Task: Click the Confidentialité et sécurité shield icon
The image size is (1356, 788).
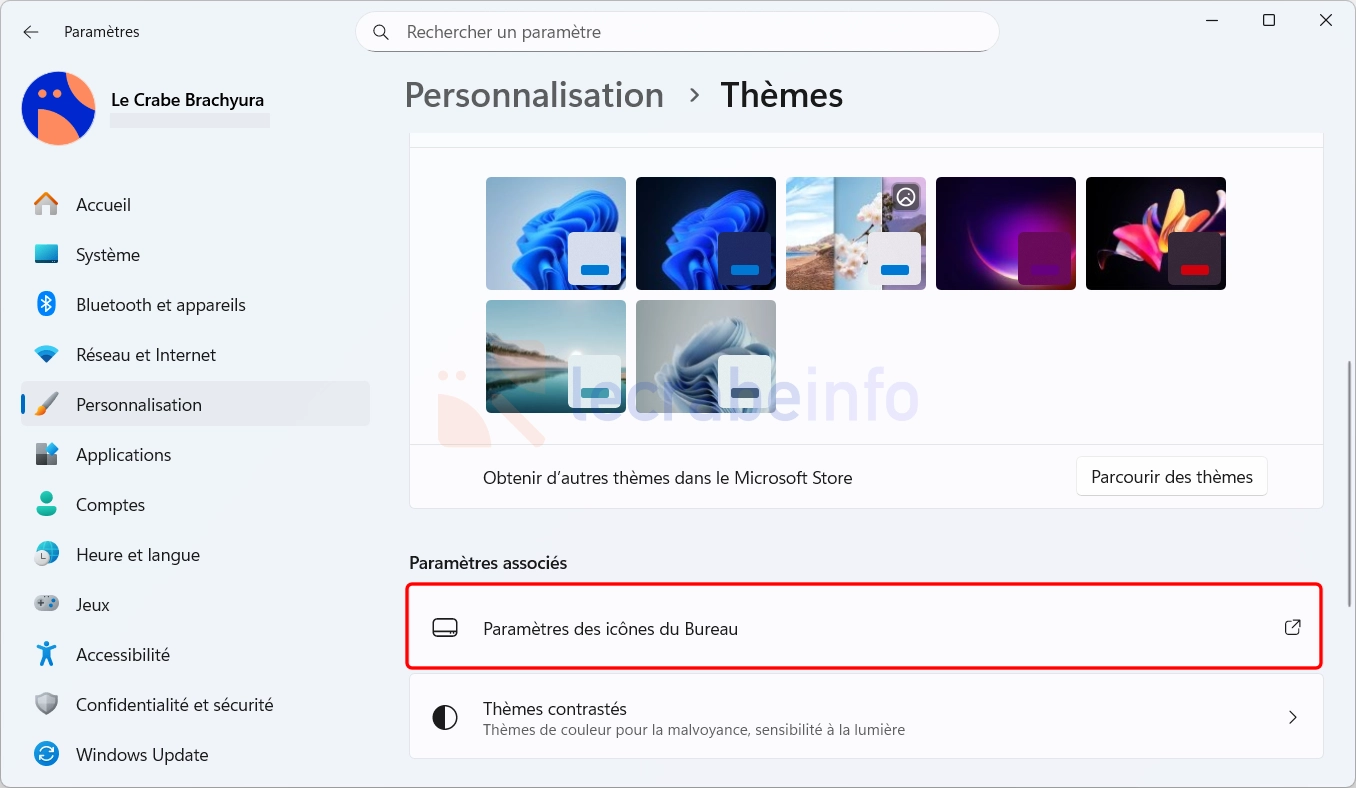Action: click(x=46, y=704)
